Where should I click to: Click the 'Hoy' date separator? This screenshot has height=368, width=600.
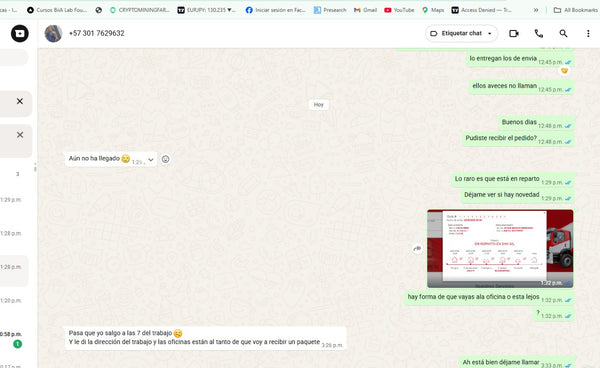click(318, 105)
